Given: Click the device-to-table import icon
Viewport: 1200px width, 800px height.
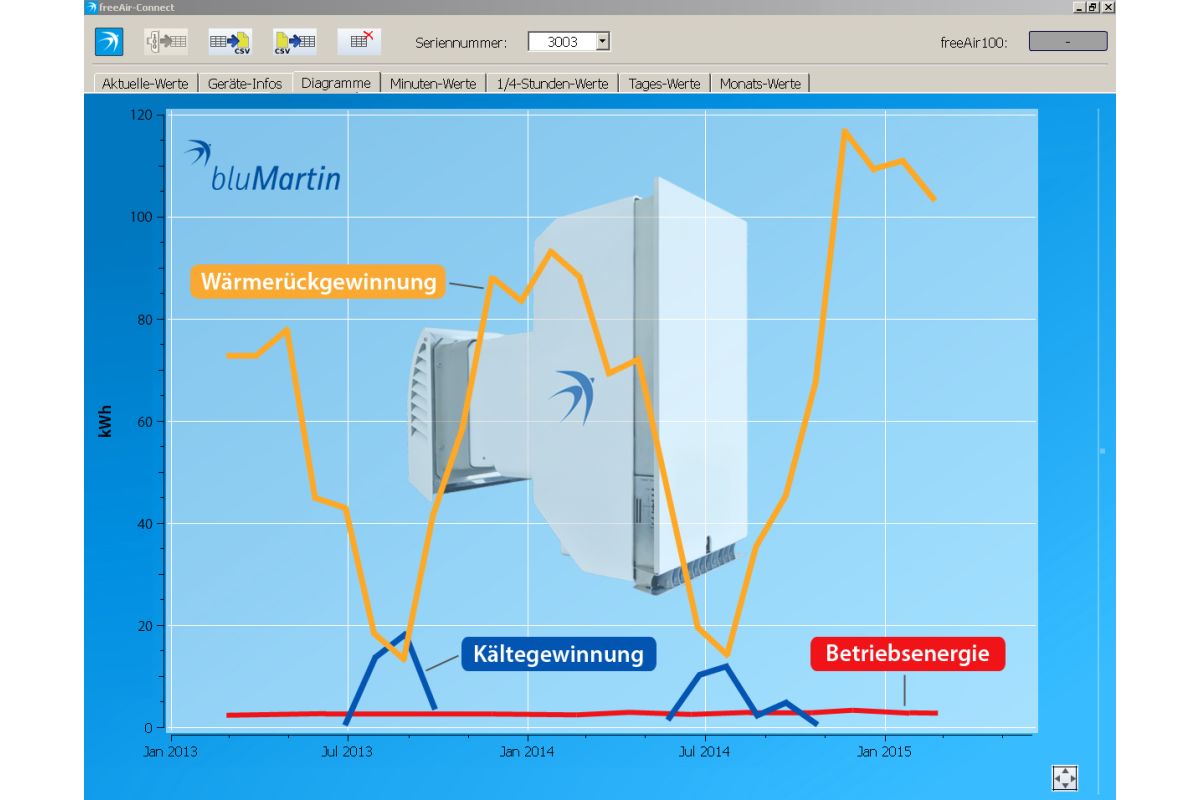Looking at the screenshot, I should tap(166, 42).
